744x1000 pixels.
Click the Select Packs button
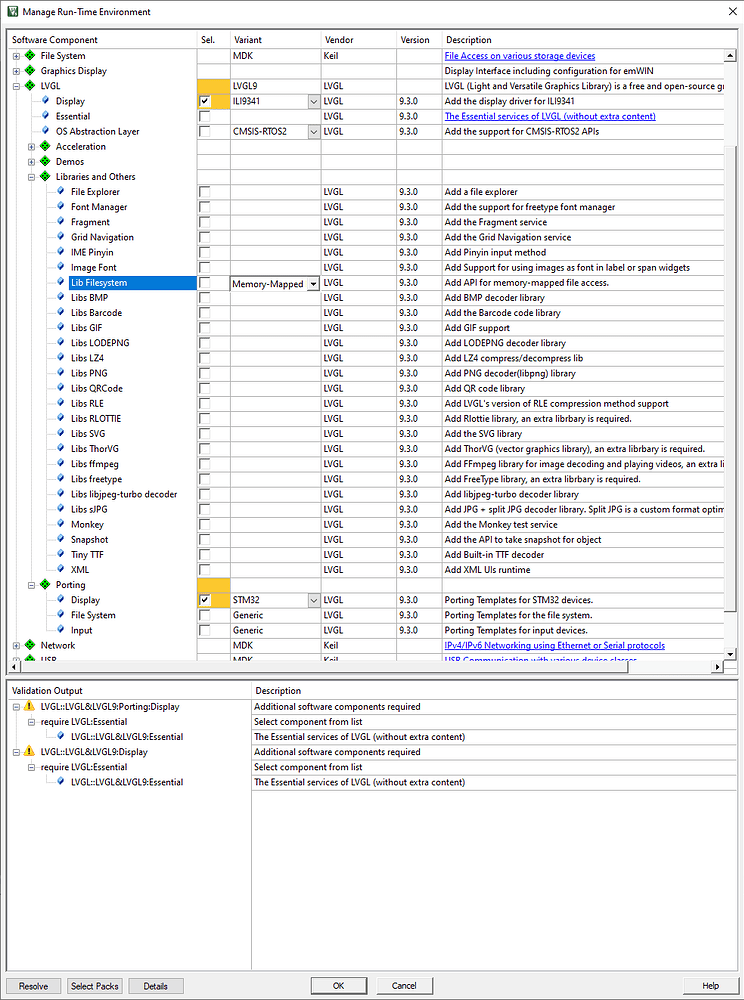94,986
